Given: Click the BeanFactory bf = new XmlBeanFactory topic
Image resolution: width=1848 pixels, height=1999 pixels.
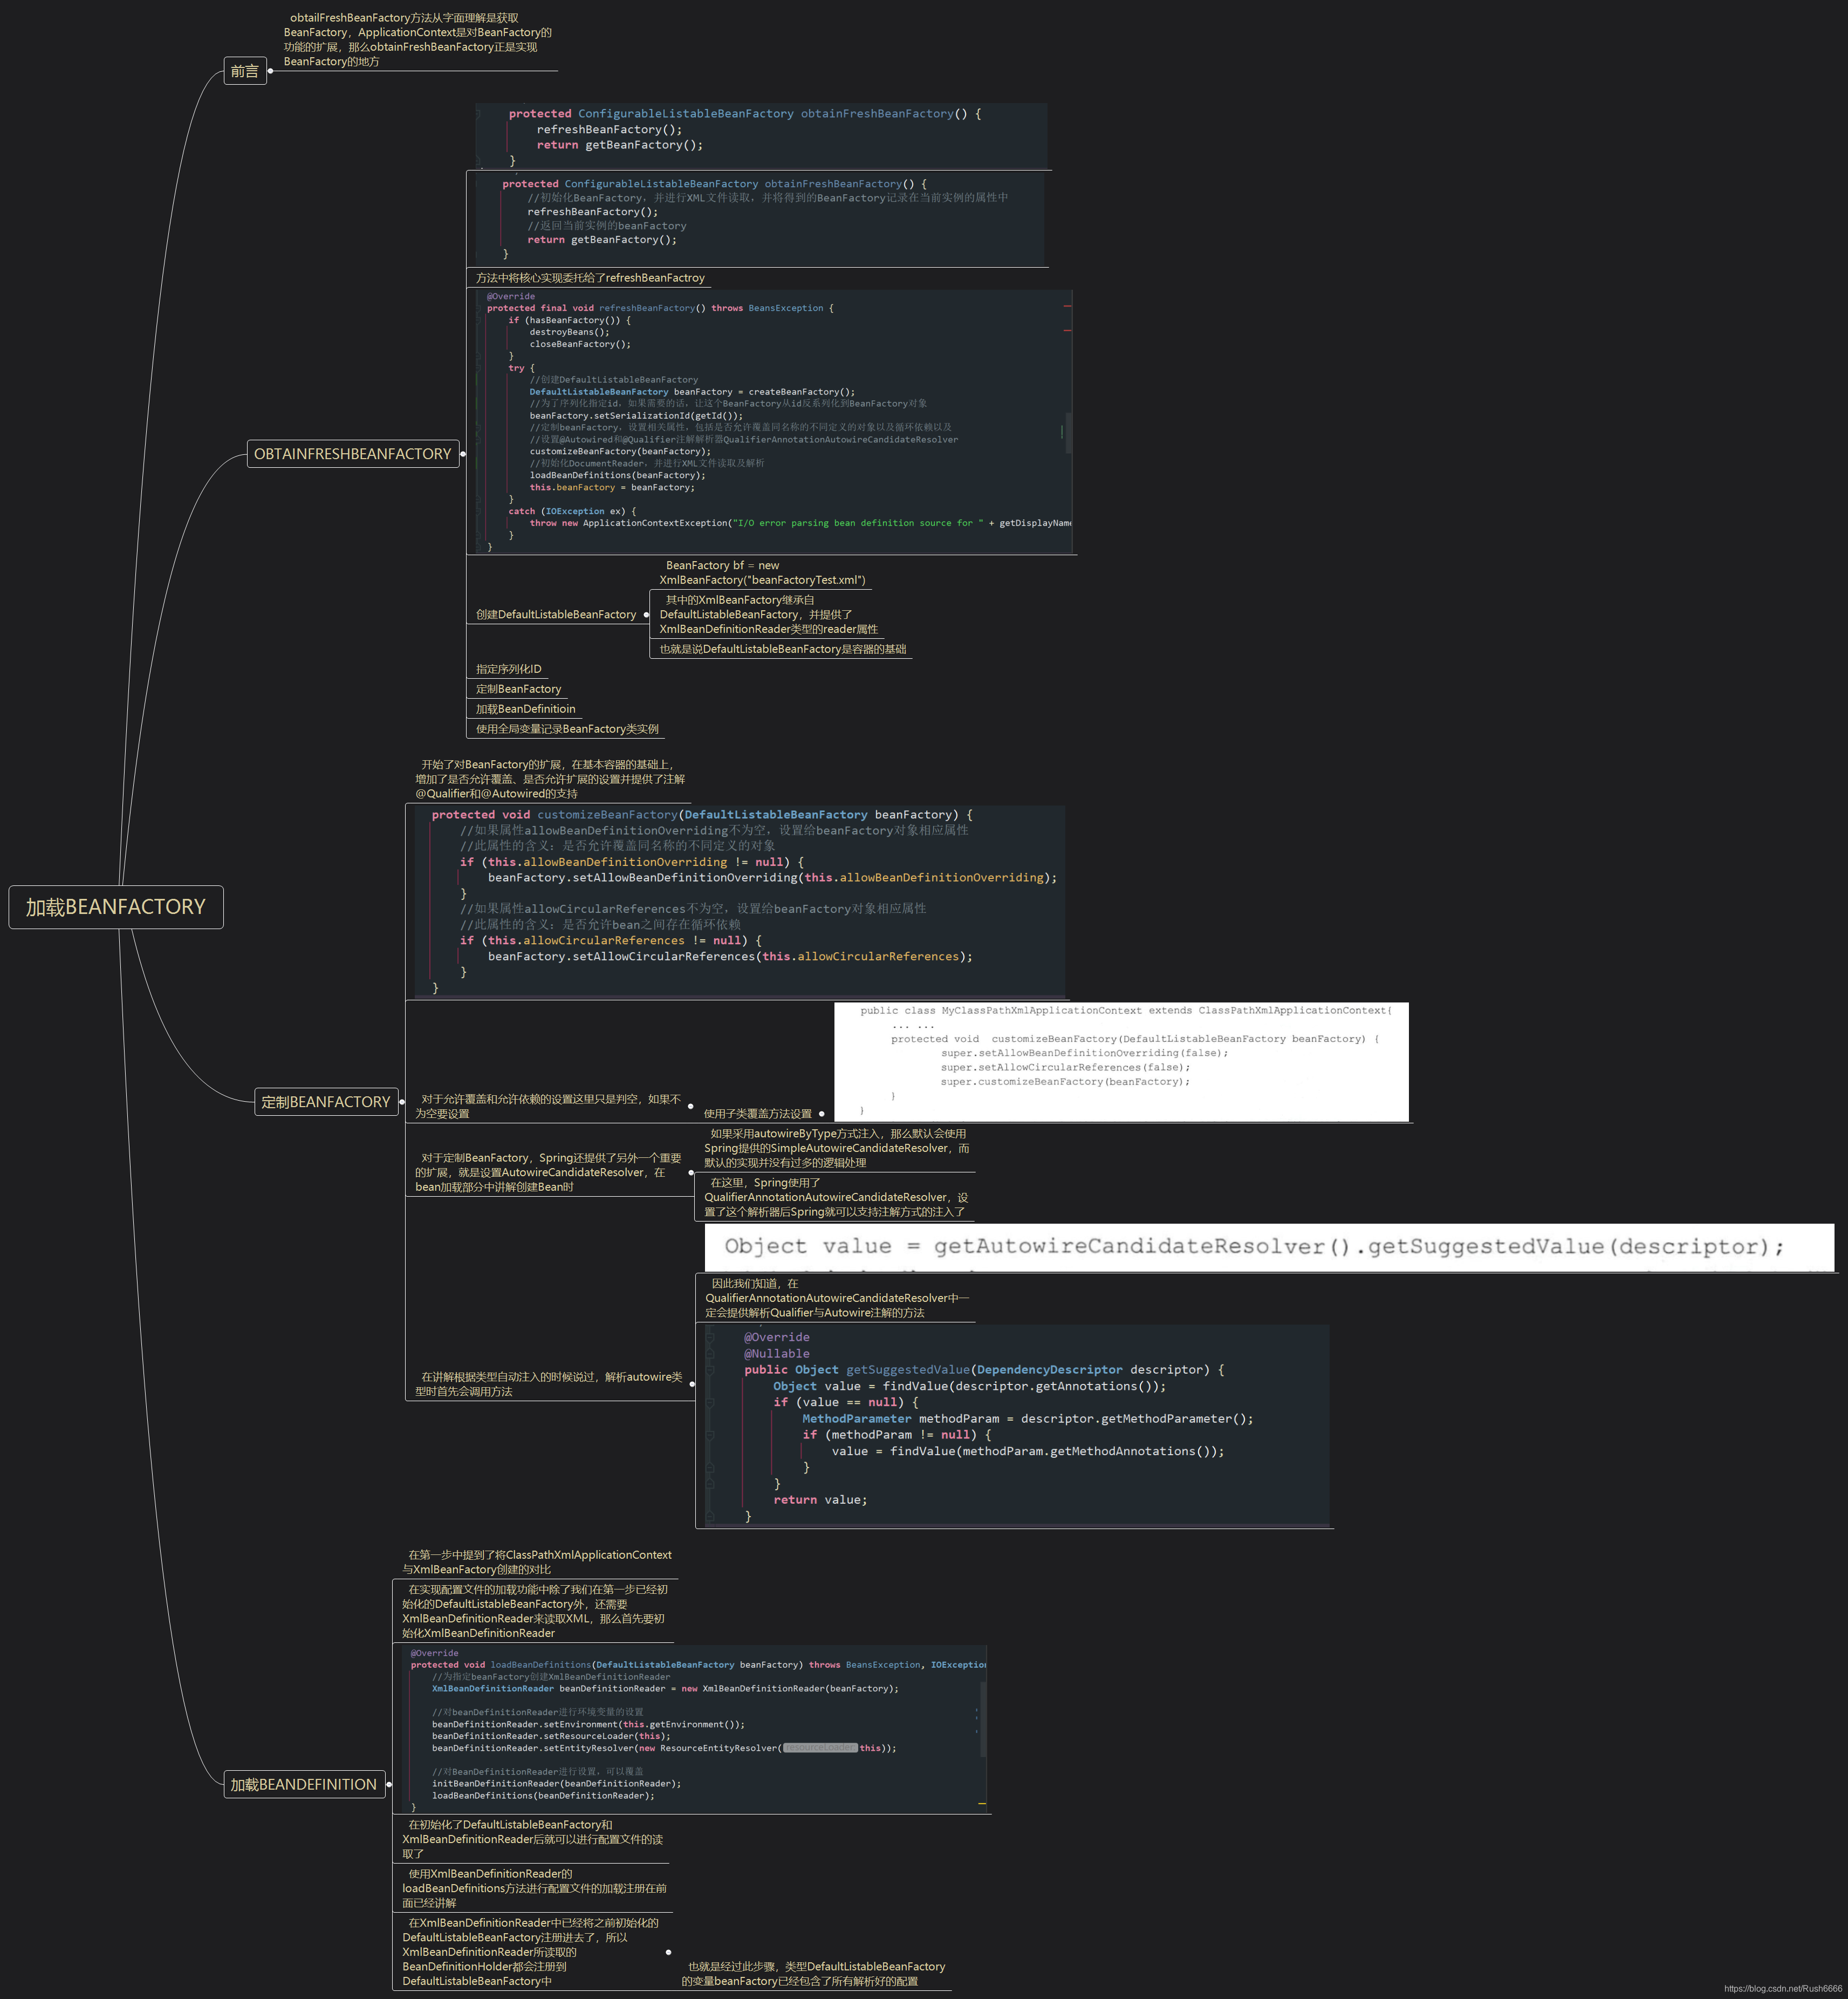Looking at the screenshot, I should (762, 573).
